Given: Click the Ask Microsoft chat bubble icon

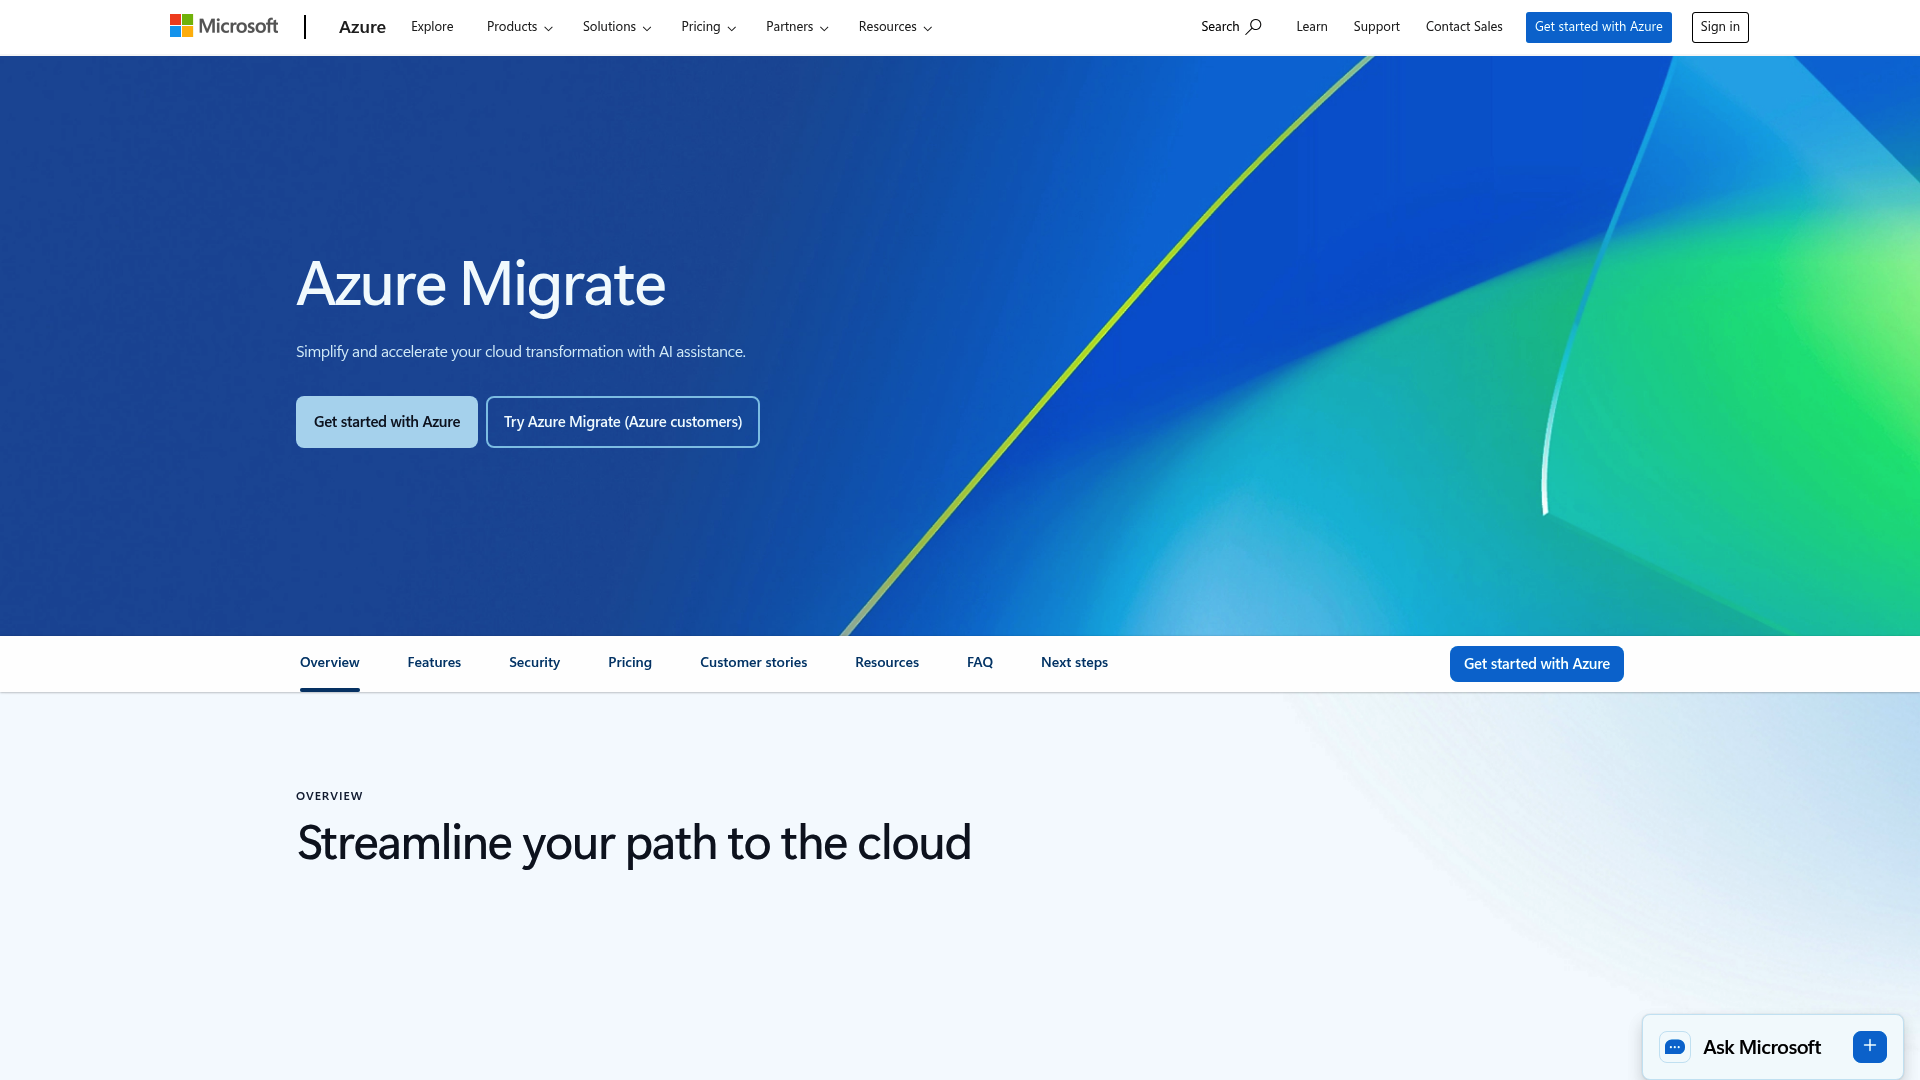Looking at the screenshot, I should tap(1675, 1046).
